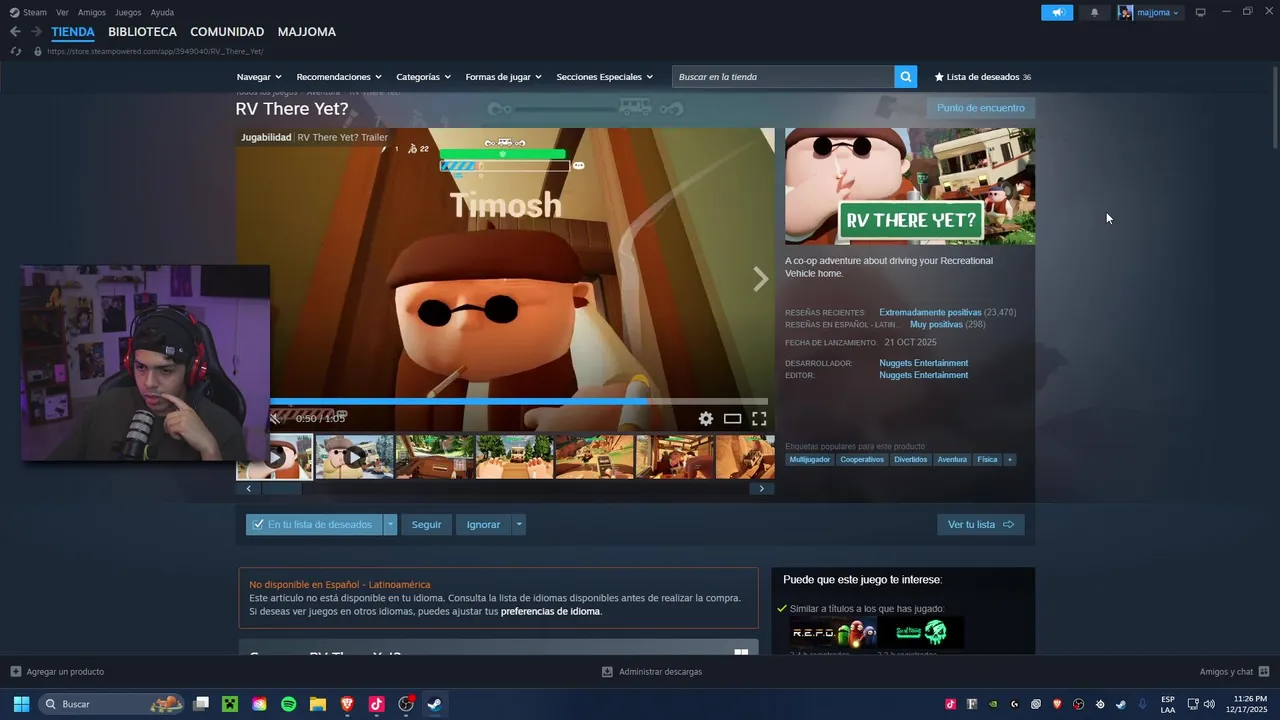Switch to the BIBLIOTECA tab
This screenshot has width=1280, height=720.
pos(142,32)
